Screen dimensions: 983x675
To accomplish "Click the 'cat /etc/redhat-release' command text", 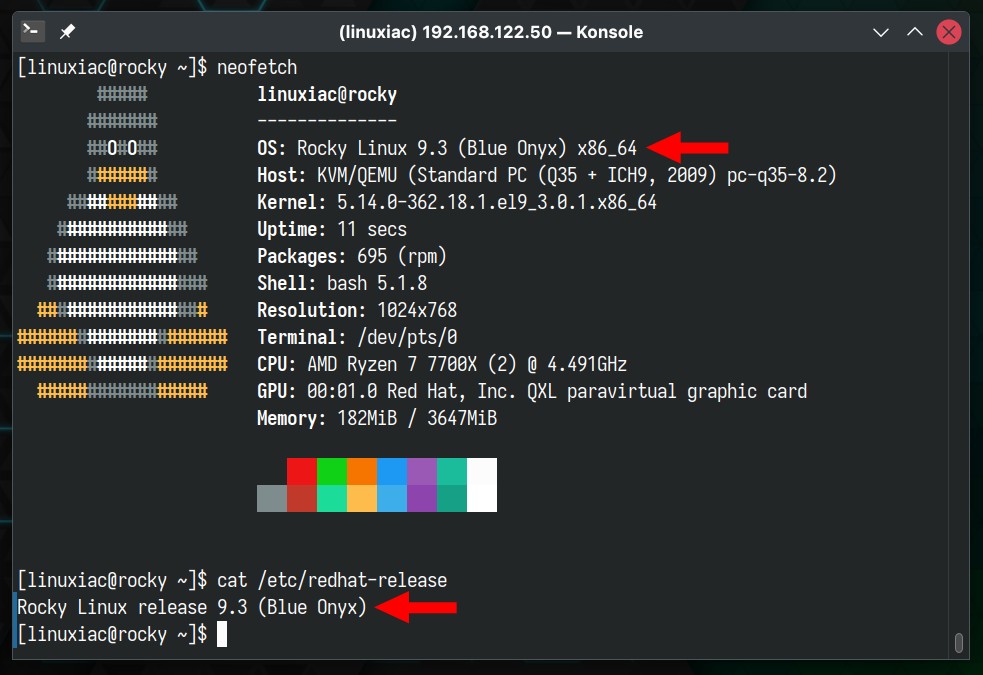I will point(332,580).
